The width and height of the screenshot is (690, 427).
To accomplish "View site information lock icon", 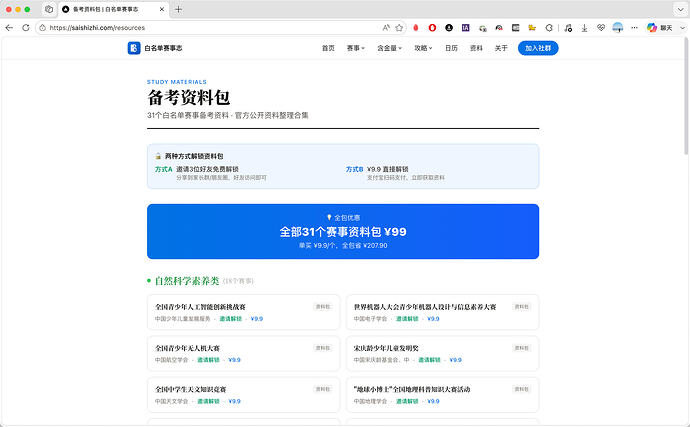I will pyautogui.click(x=42, y=28).
